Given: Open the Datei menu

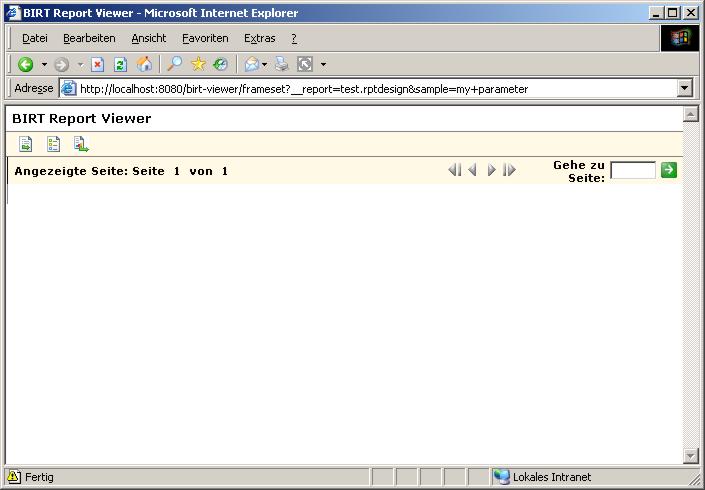Looking at the screenshot, I should pyautogui.click(x=35, y=39).
